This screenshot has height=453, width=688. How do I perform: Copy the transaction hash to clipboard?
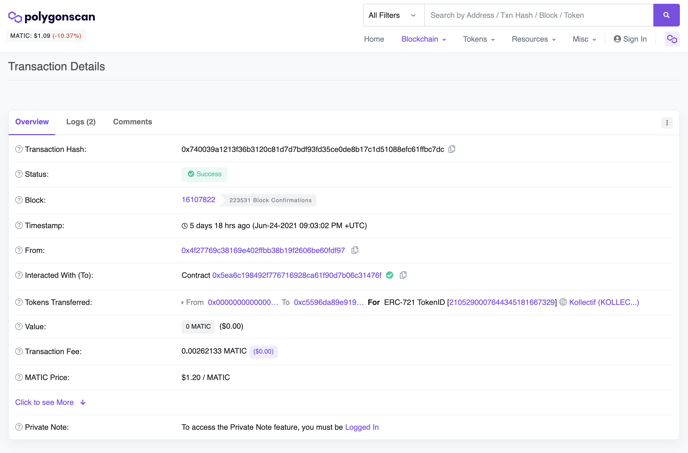pos(452,150)
